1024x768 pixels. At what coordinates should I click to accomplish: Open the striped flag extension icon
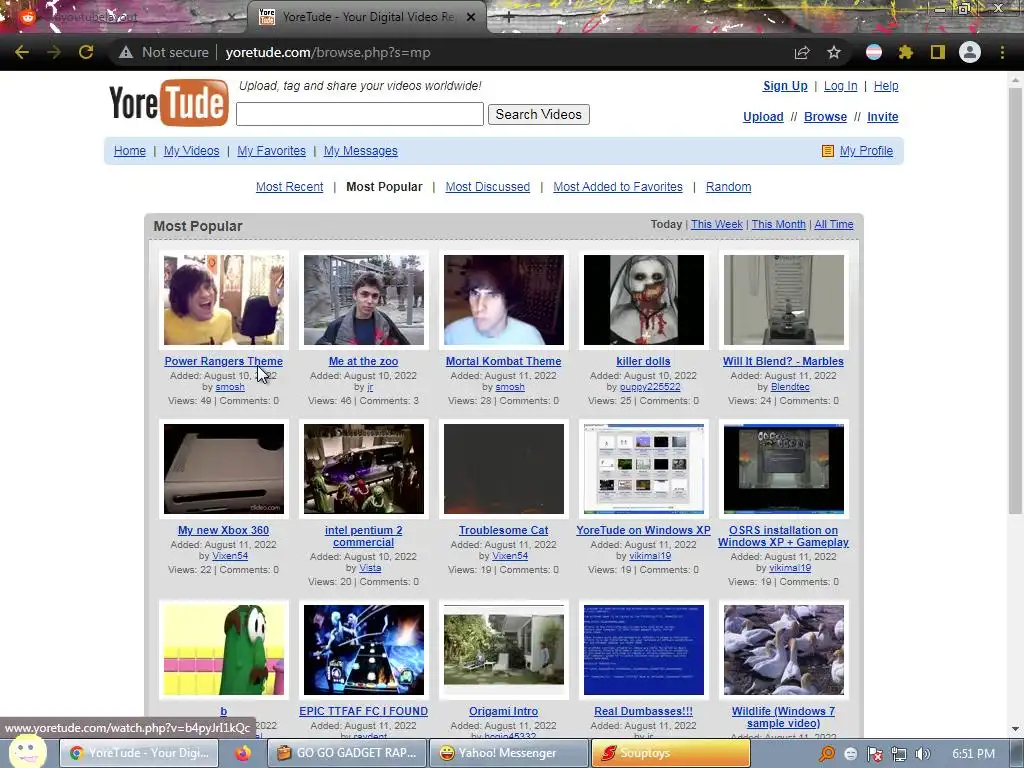tap(874, 52)
